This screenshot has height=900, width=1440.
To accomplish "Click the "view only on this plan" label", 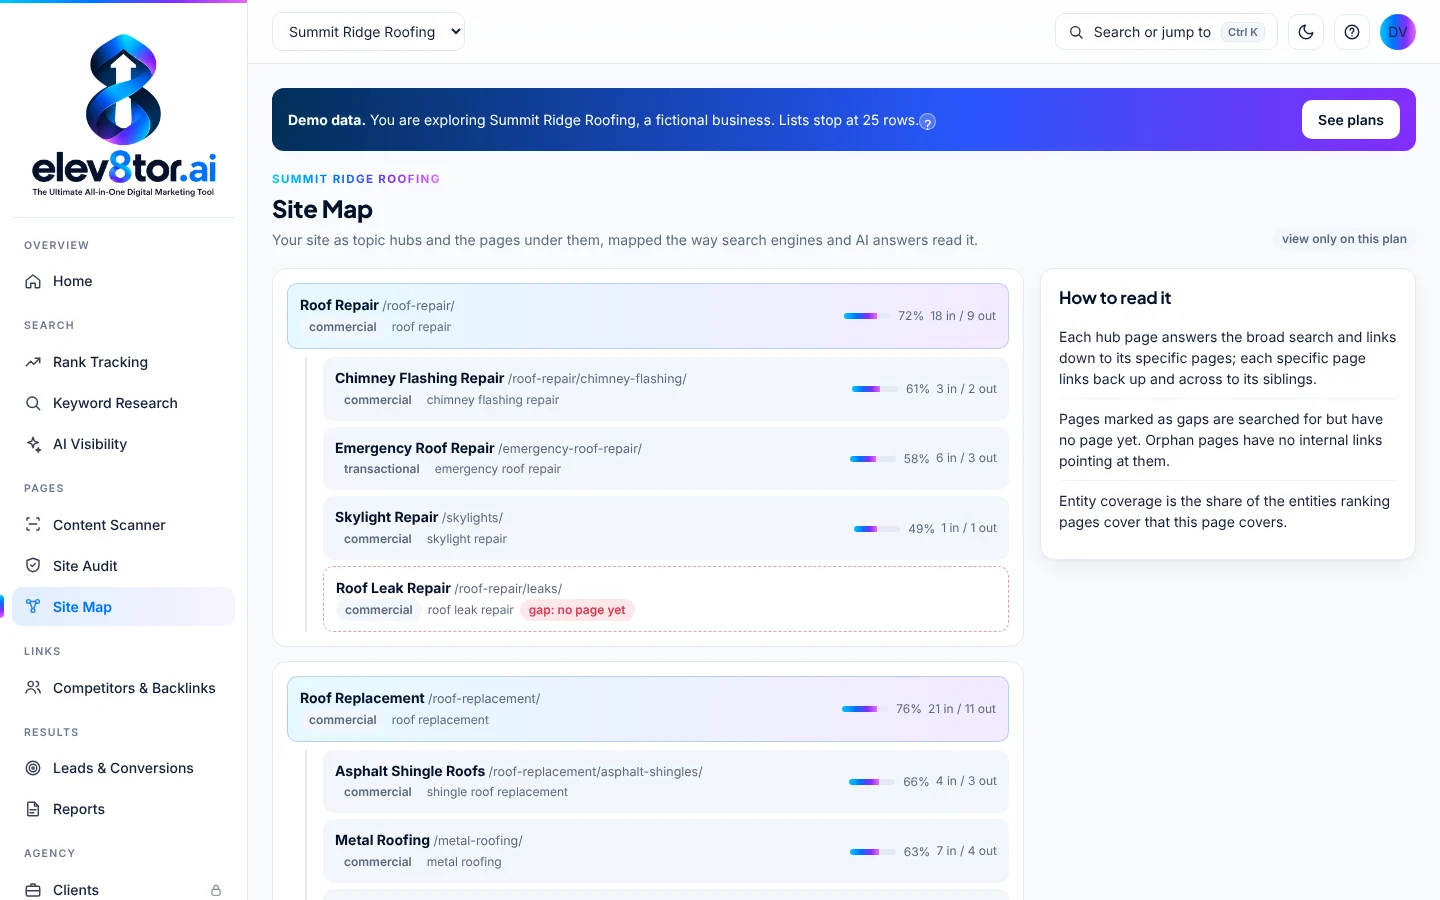I will coord(1344,239).
